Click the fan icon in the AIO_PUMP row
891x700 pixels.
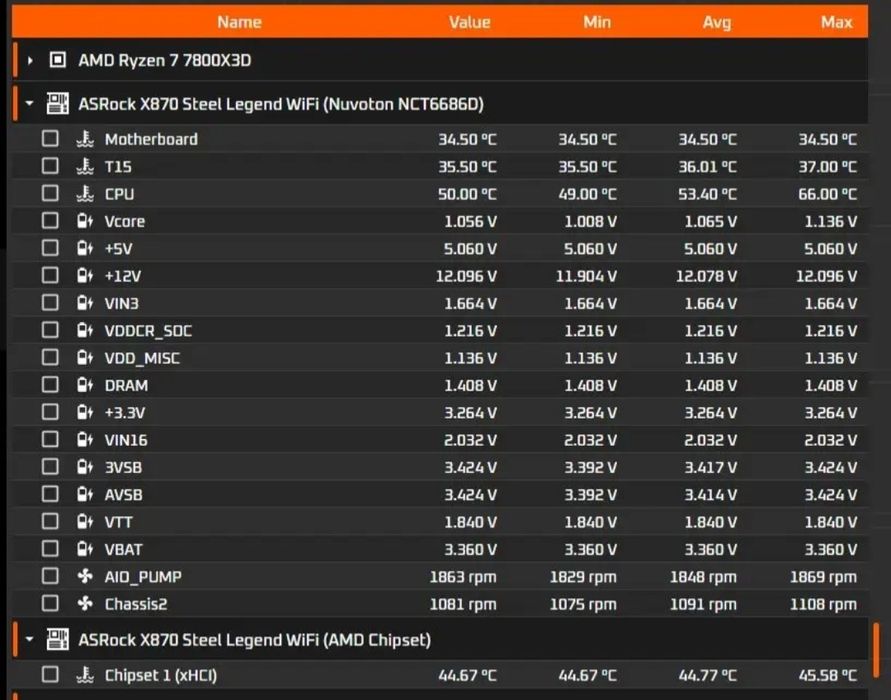[85, 576]
